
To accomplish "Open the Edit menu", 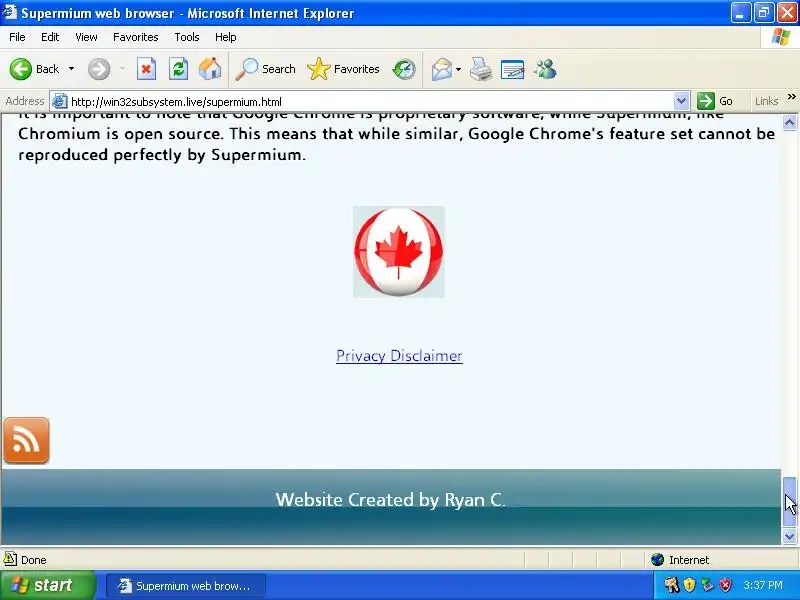I will pyautogui.click(x=50, y=37).
